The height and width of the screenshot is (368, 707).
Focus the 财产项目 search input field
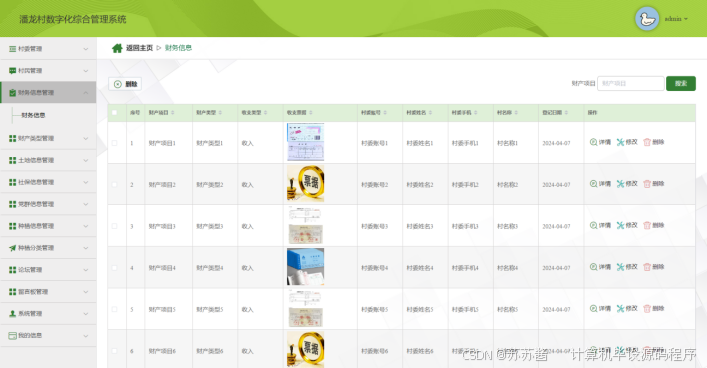click(630, 83)
